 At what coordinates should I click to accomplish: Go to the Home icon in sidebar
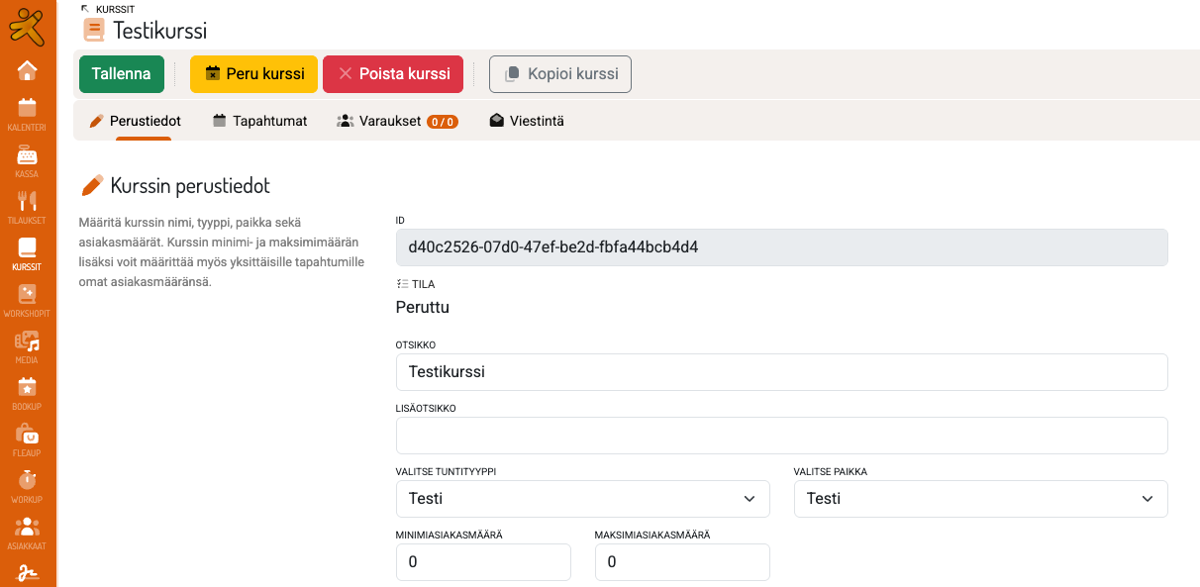tap(27, 71)
